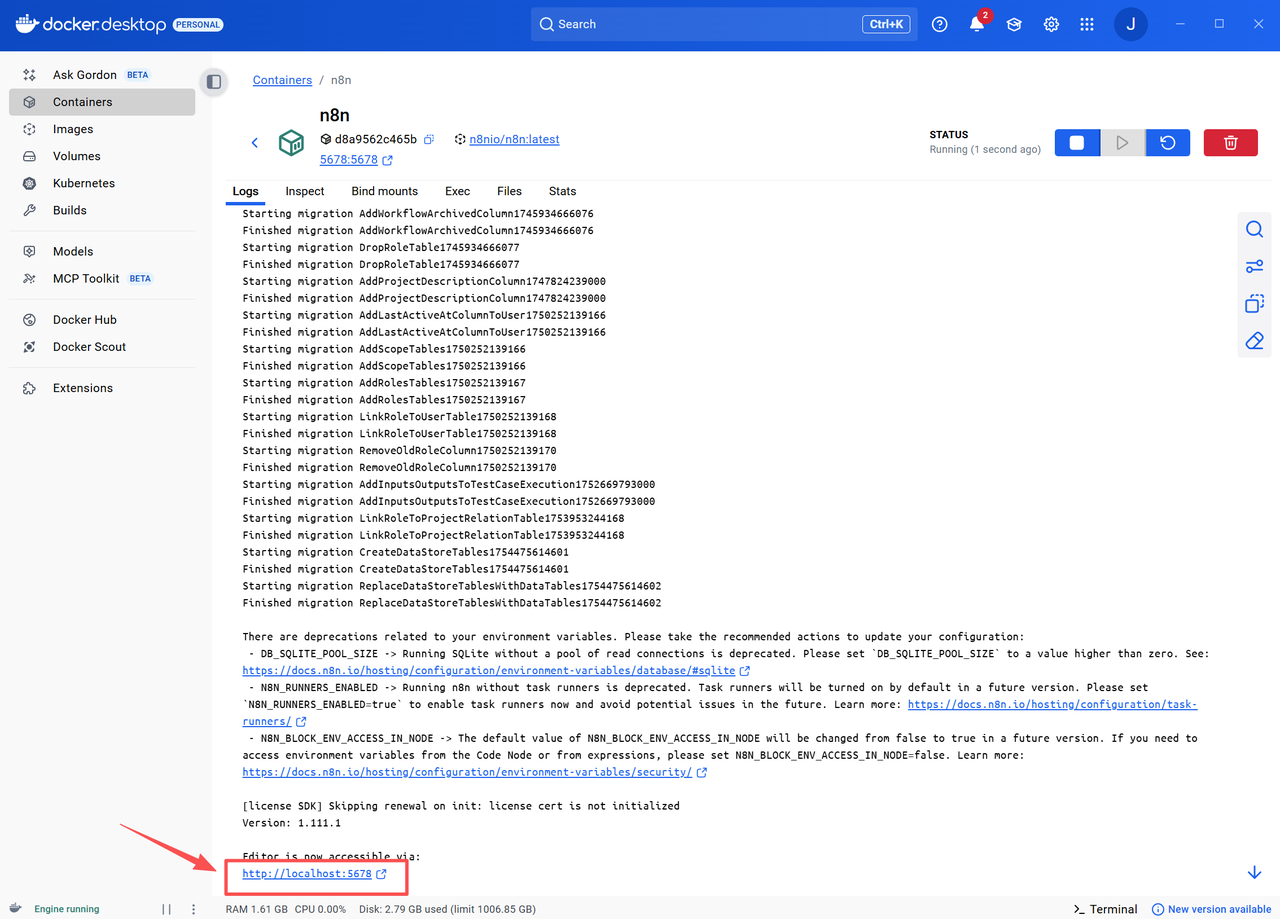Open the apps grid menu

1087,25
